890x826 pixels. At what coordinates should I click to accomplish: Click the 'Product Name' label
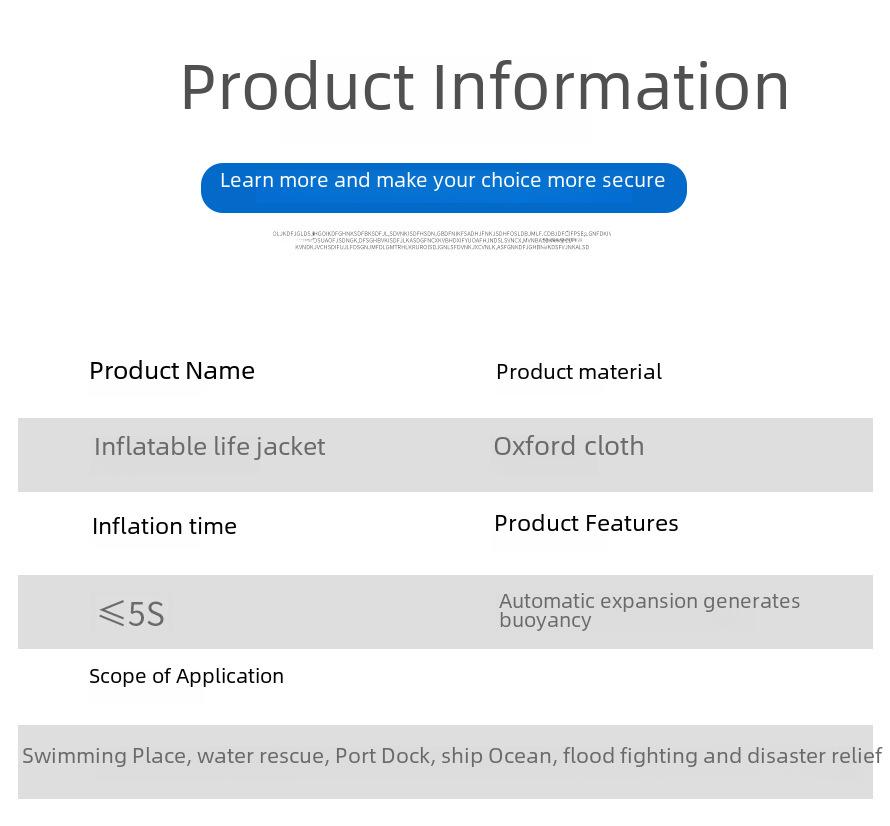(x=172, y=371)
